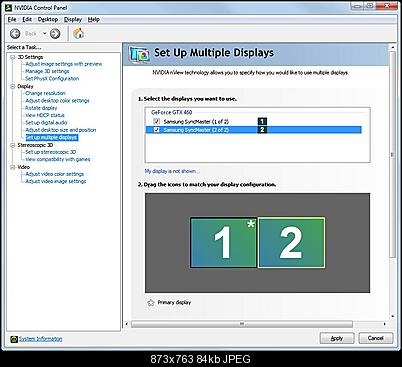
Task: Open the Edit menu
Action: (27, 19)
